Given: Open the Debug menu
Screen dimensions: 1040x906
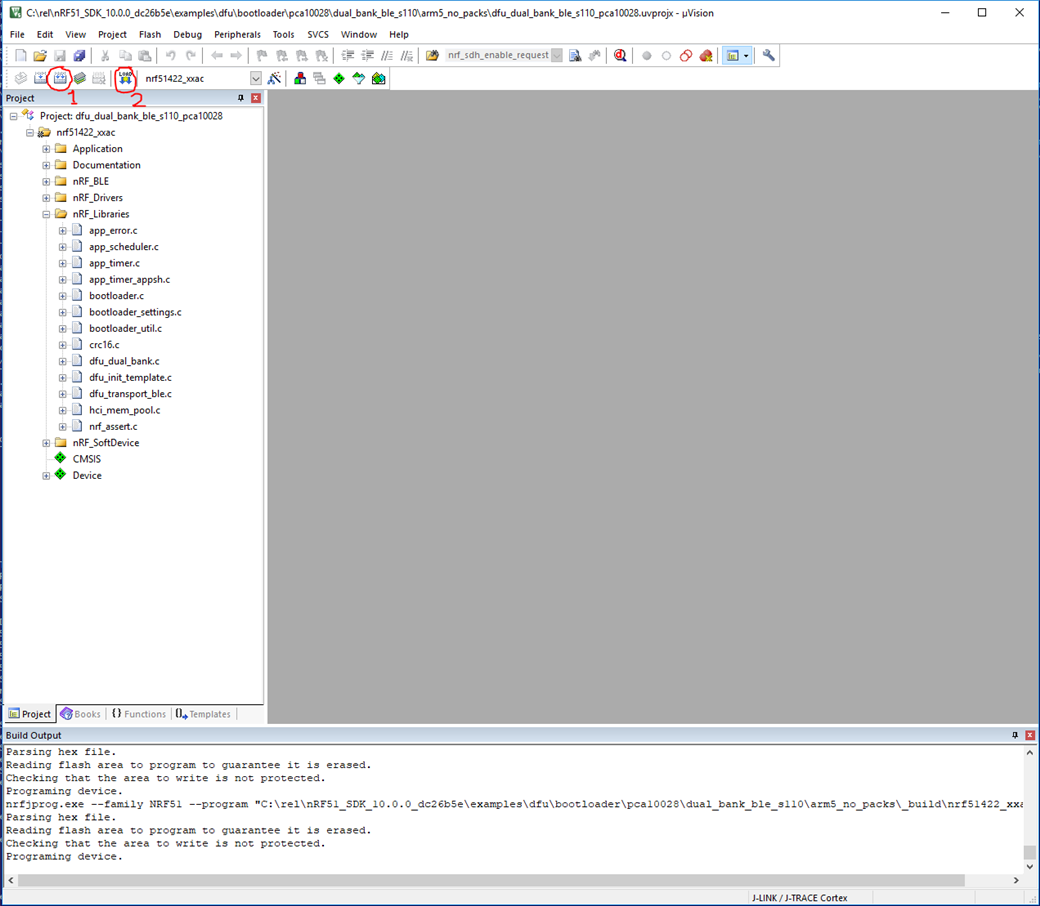Looking at the screenshot, I should click(188, 34).
